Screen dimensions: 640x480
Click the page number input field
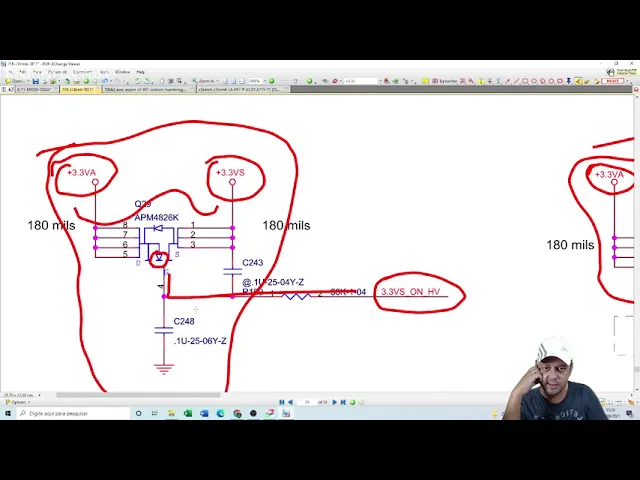(307, 402)
